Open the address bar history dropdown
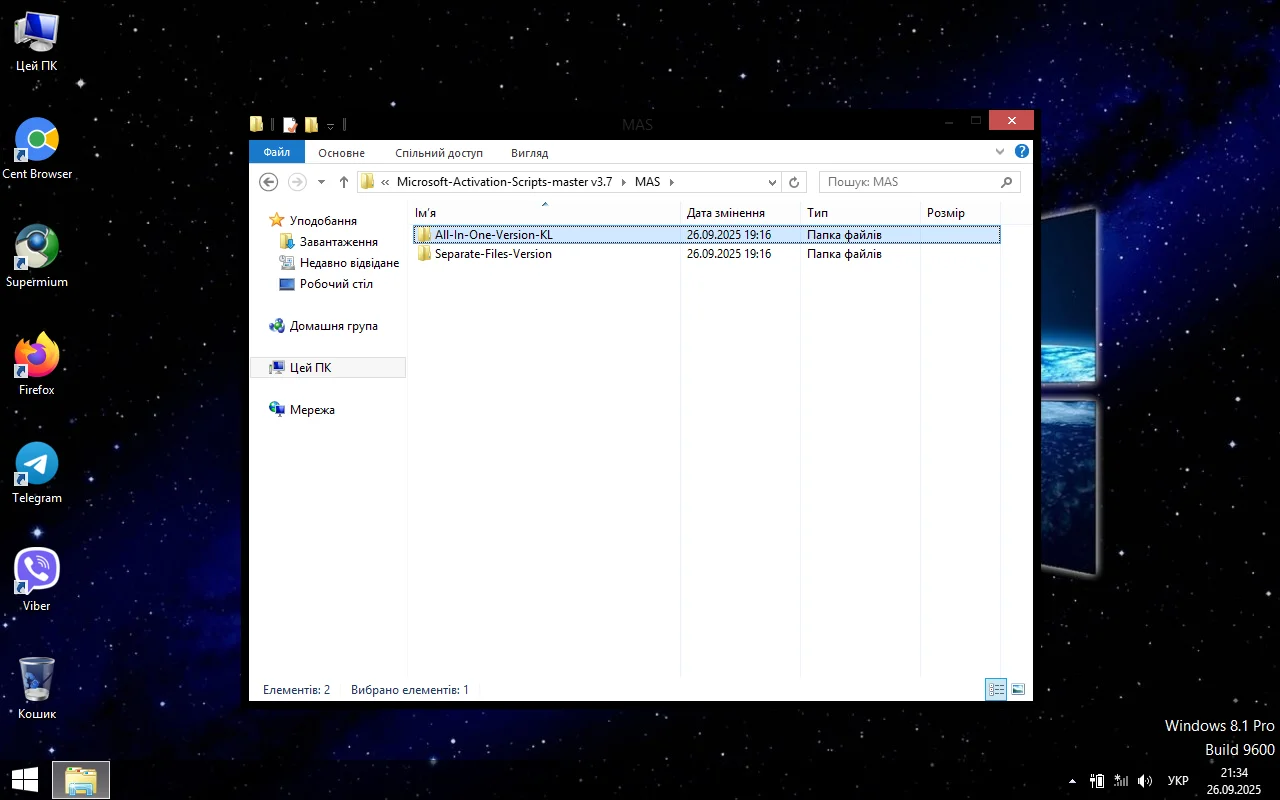The width and height of the screenshot is (1280, 800). [772, 182]
